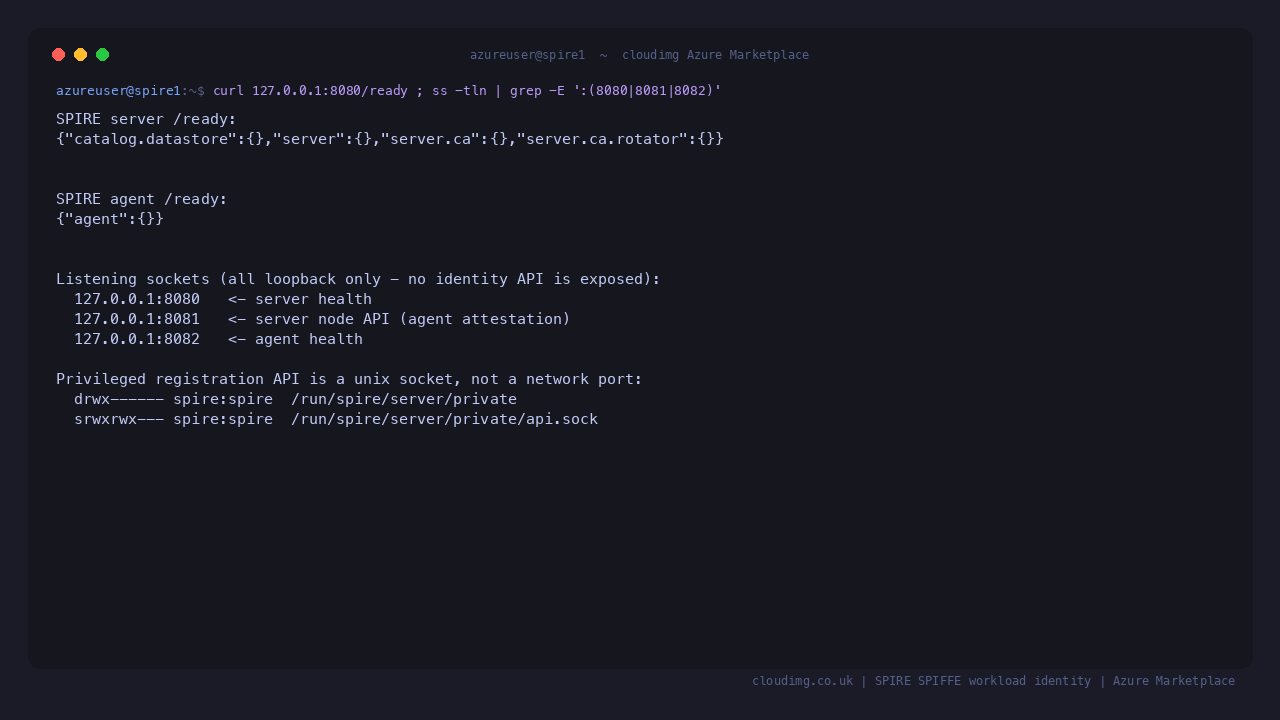The image size is (1280, 720).
Task: Click the window title azureuser@spire1 text
Action: (527, 55)
